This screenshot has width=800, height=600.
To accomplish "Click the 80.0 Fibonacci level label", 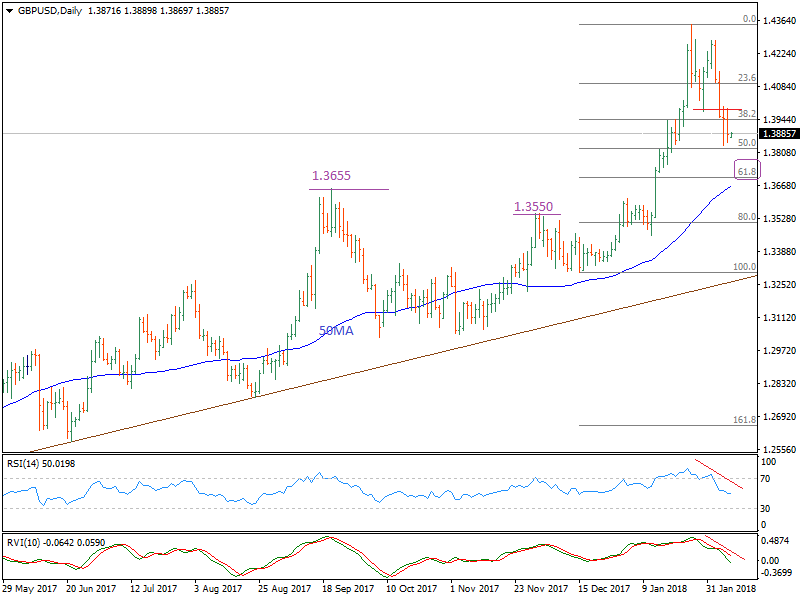I will click(746, 217).
